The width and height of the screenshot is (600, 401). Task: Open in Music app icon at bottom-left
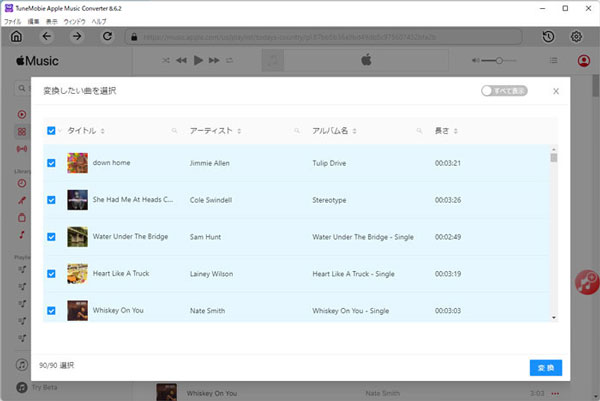pyautogui.click(x=22, y=365)
